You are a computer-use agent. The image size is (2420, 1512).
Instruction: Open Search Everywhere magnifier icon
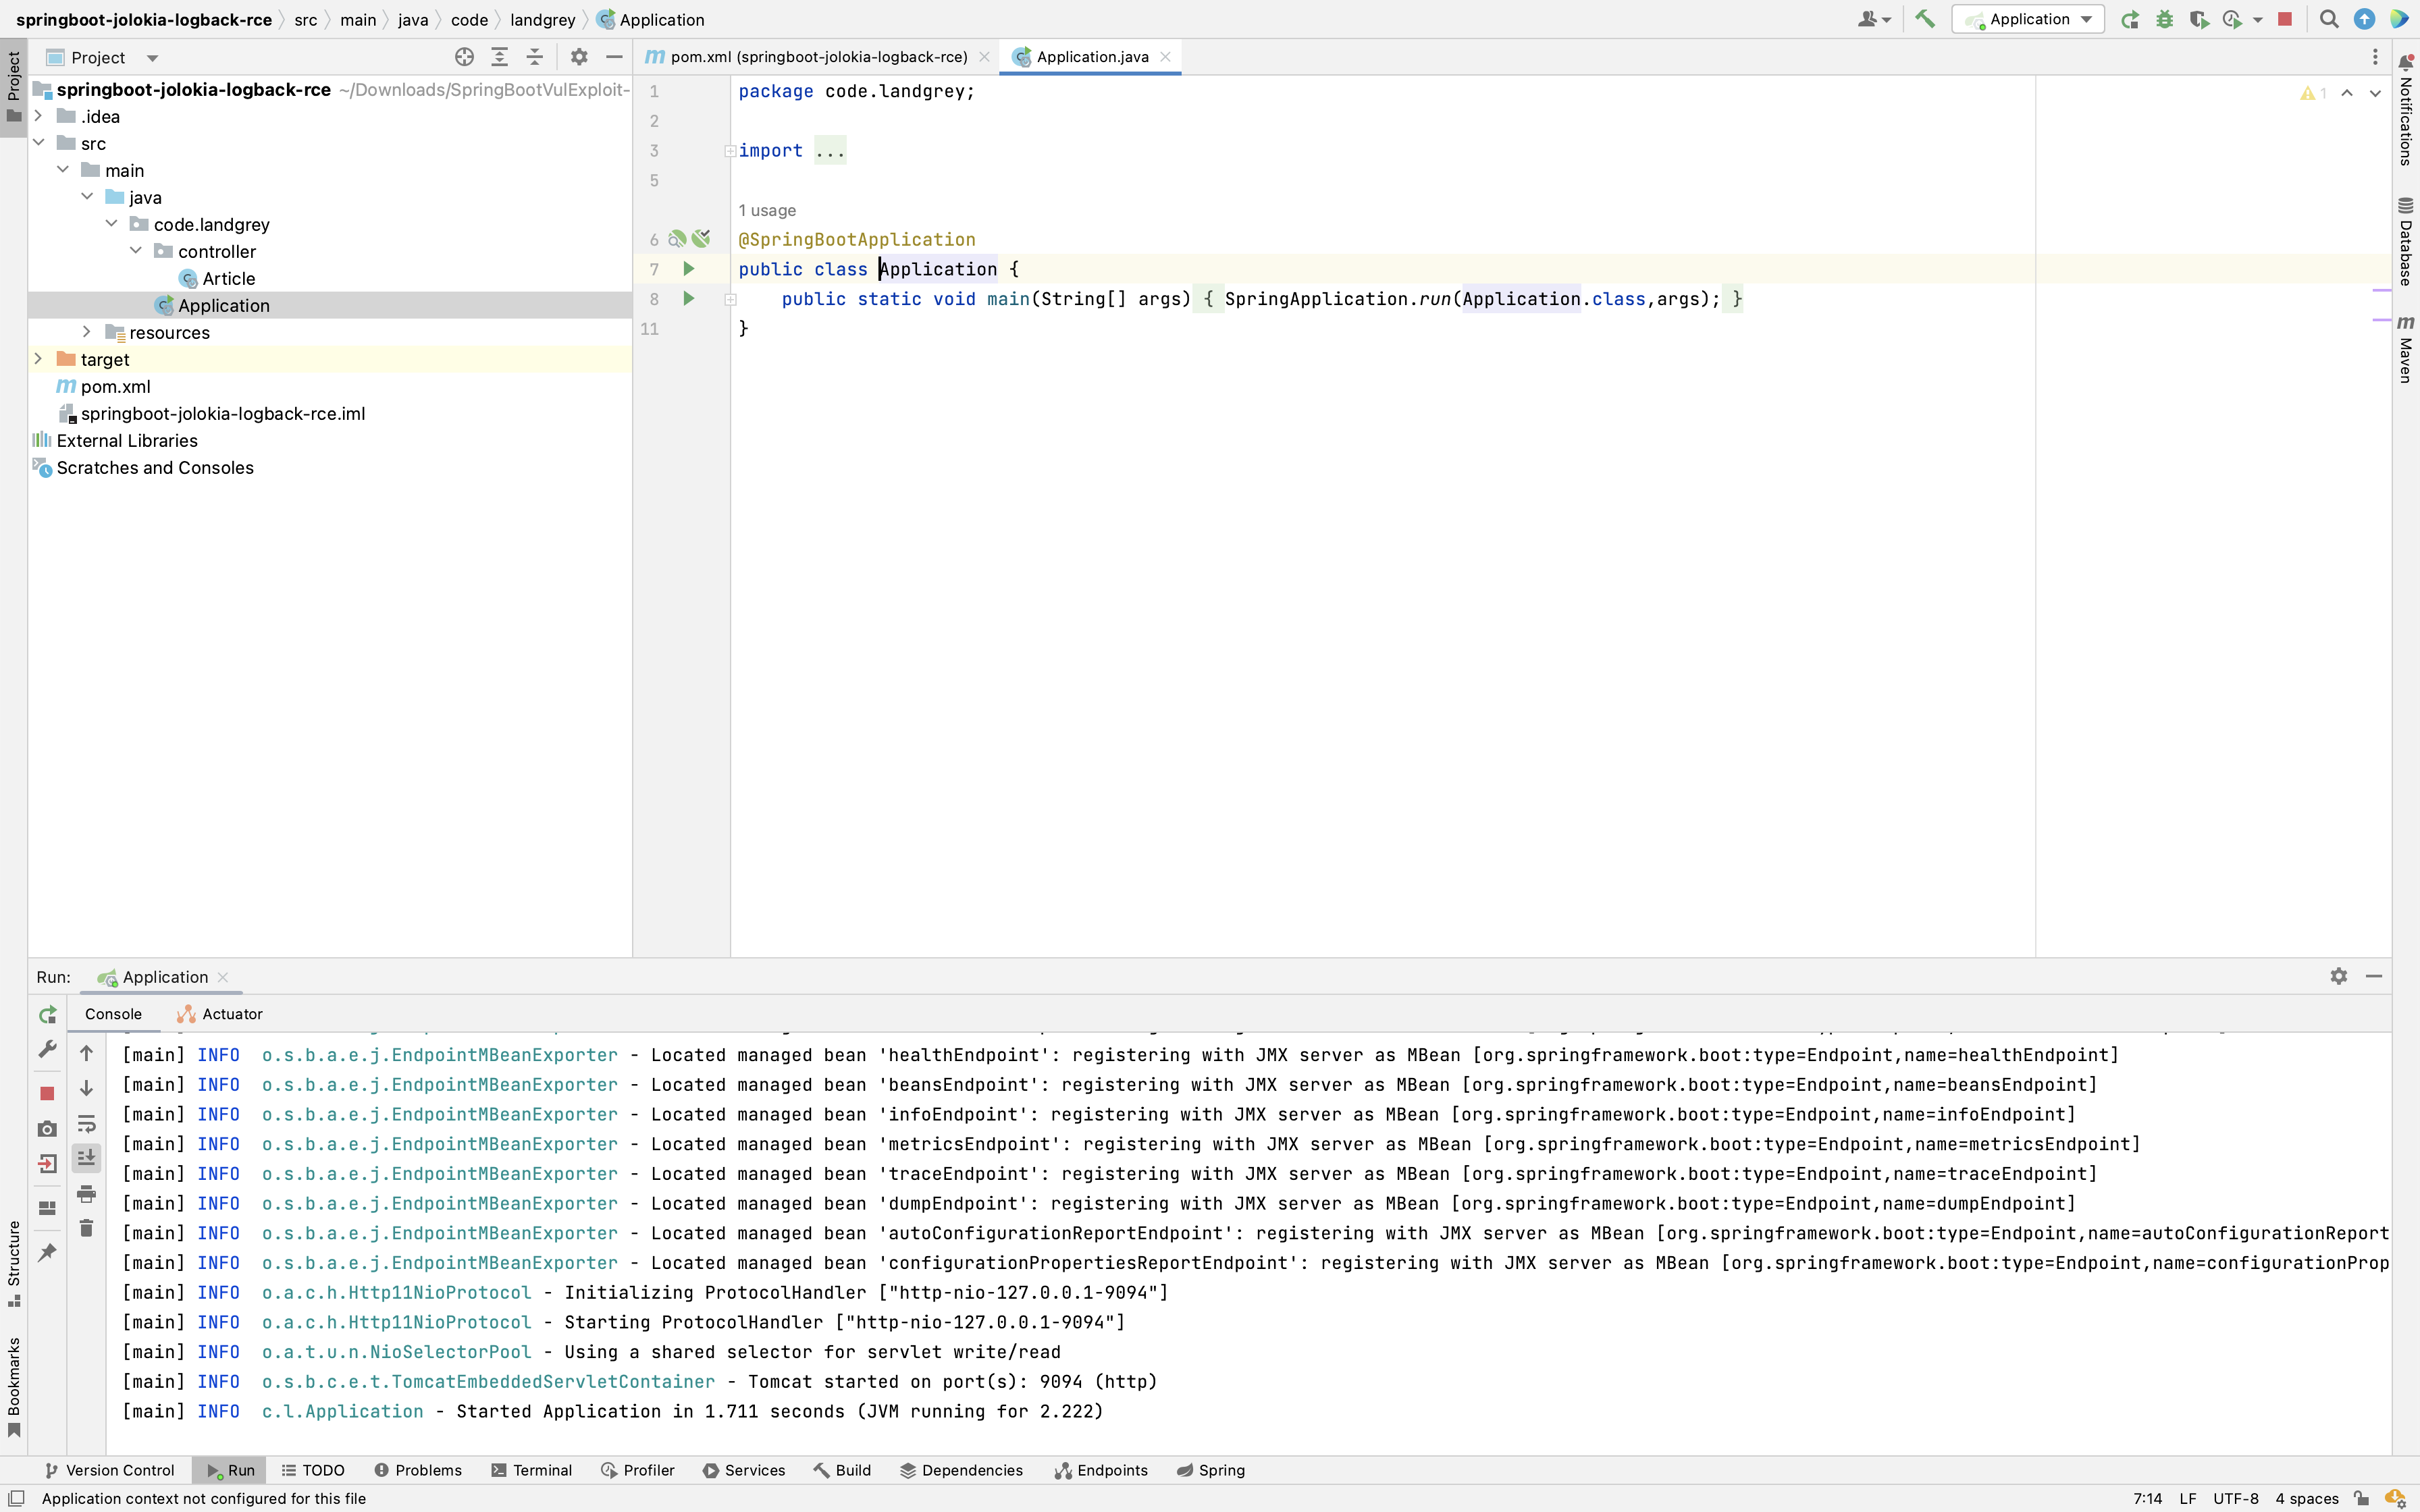pyautogui.click(x=2329, y=19)
